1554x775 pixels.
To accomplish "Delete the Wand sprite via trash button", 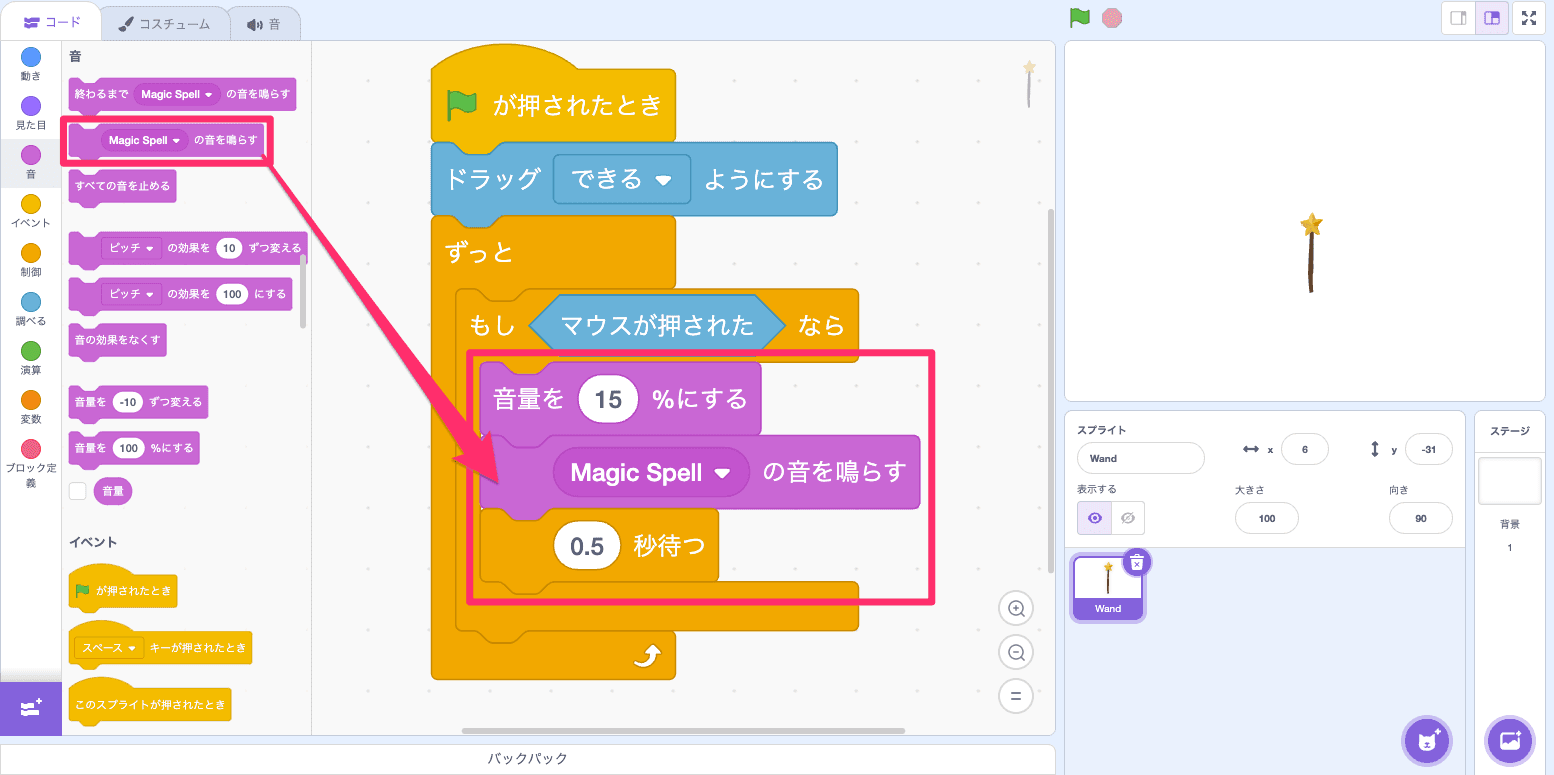I will 1135,563.
